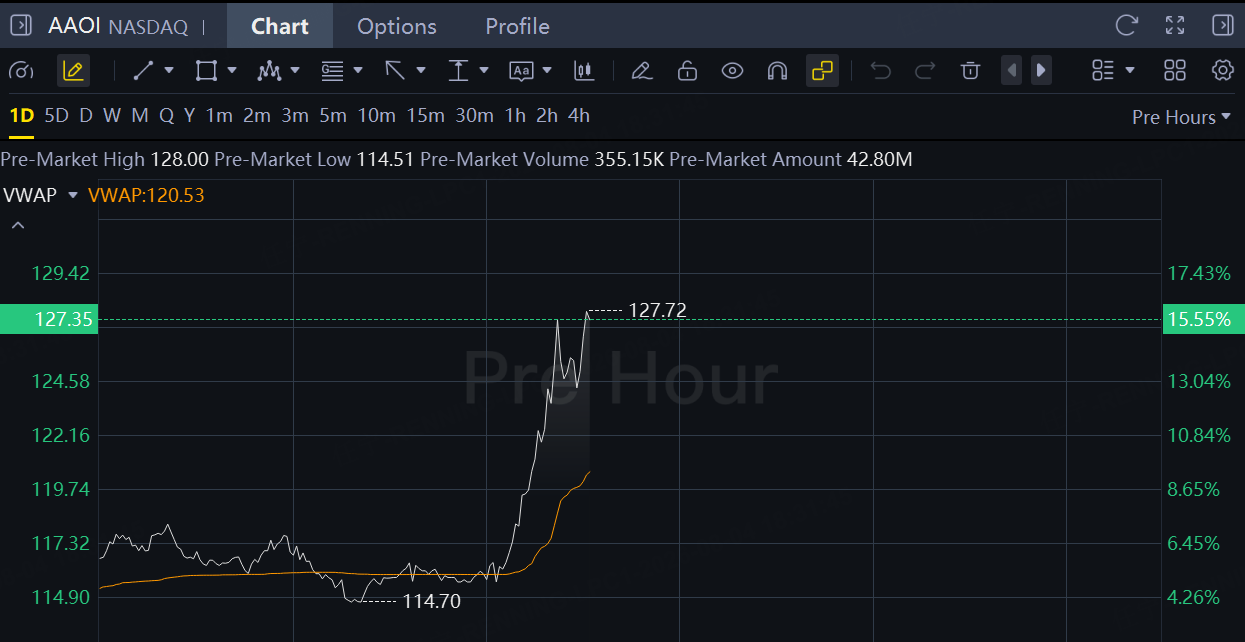Select the text annotation tool

pos(521,71)
